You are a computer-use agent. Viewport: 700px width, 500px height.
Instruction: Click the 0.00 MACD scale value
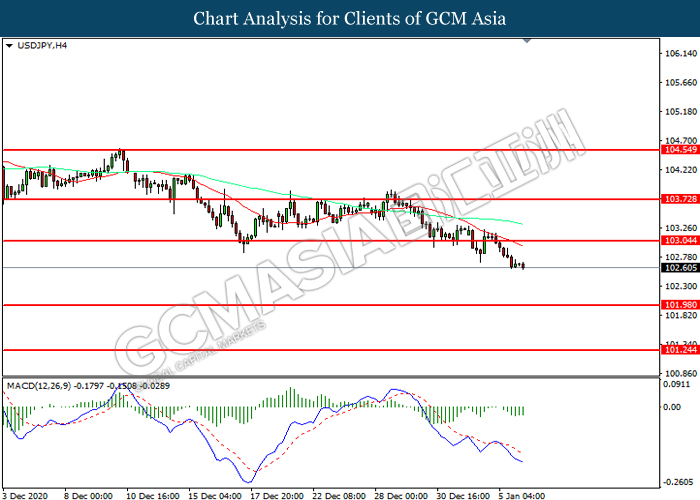pos(672,407)
